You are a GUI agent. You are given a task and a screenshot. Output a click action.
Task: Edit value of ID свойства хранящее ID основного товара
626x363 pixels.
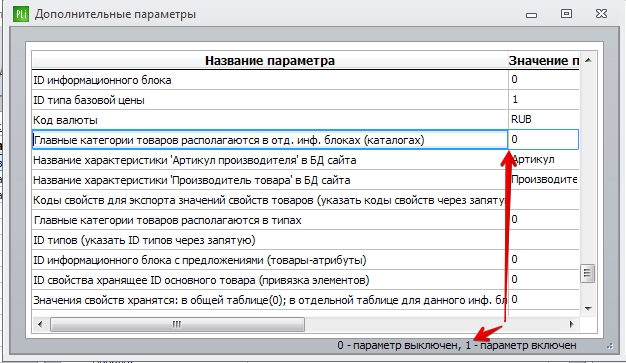click(x=543, y=280)
